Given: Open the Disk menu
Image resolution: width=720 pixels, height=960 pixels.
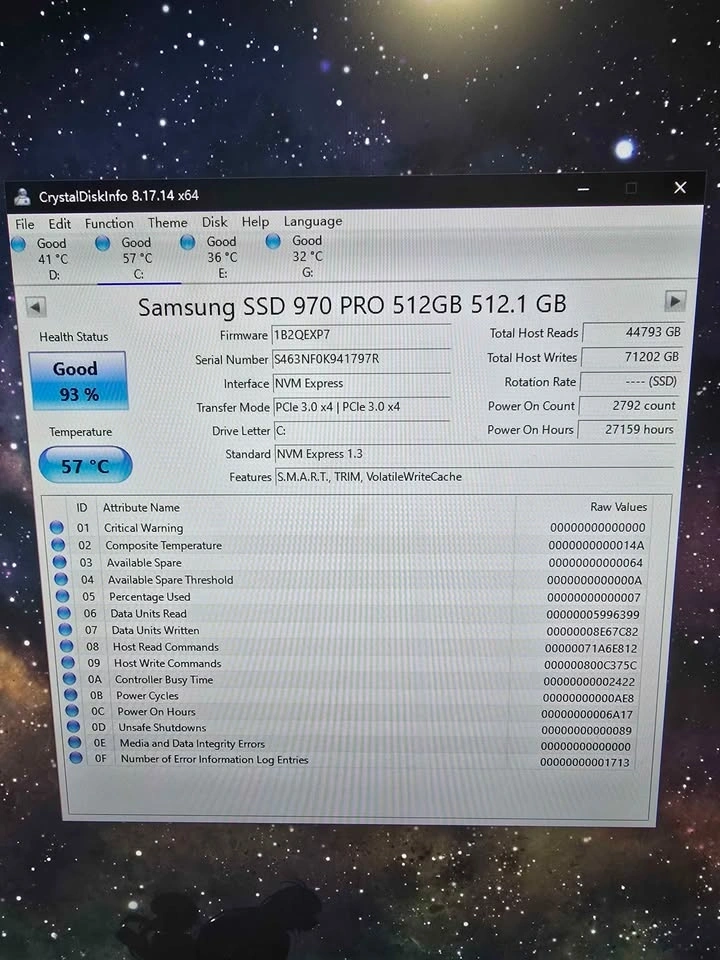Looking at the screenshot, I should pos(215,222).
